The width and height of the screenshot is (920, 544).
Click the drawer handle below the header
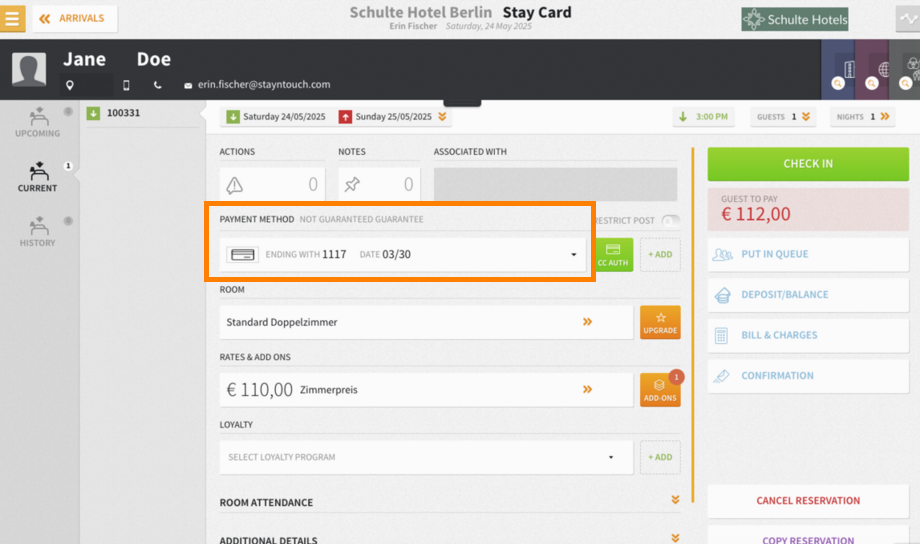[x=462, y=103]
